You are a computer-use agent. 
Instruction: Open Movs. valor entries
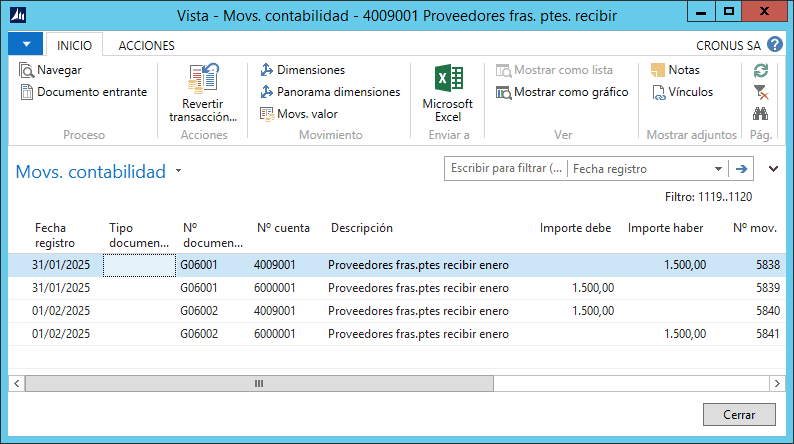coord(299,114)
